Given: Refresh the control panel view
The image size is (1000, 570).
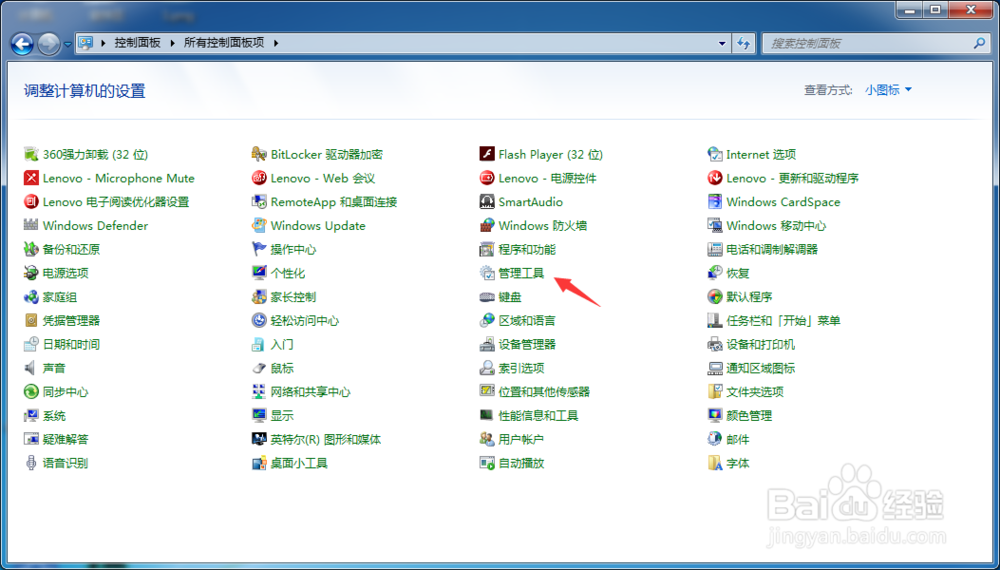Looking at the screenshot, I should click(x=744, y=43).
